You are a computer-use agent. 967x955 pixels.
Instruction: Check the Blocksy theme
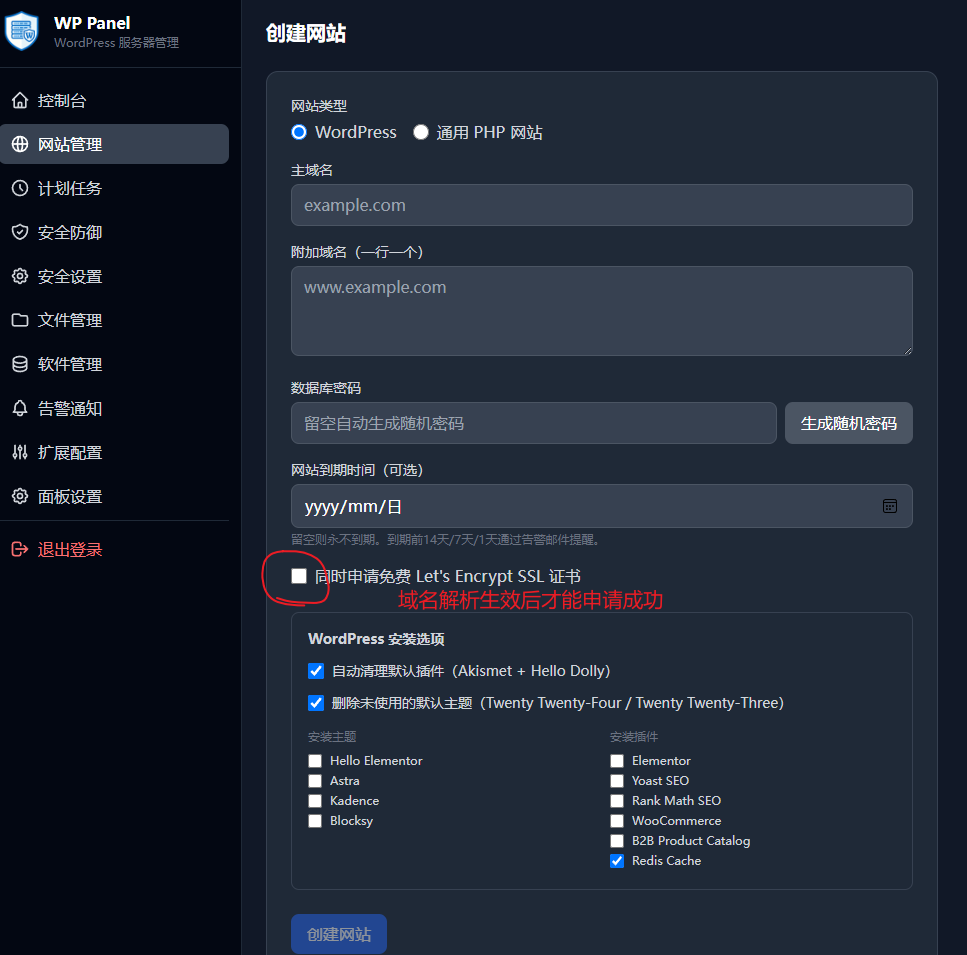pos(315,821)
